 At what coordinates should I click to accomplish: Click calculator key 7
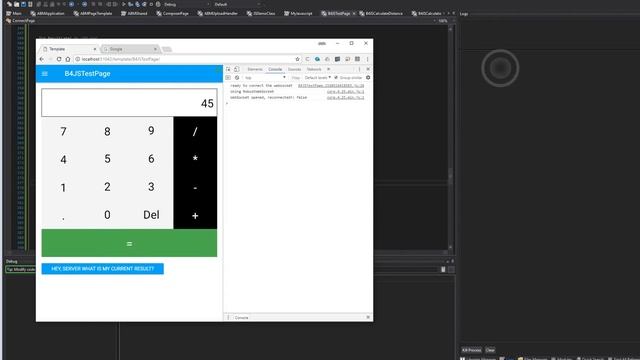(x=63, y=131)
